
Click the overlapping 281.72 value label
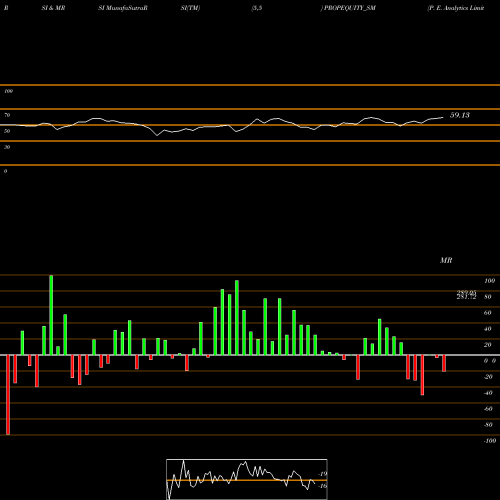click(466, 297)
